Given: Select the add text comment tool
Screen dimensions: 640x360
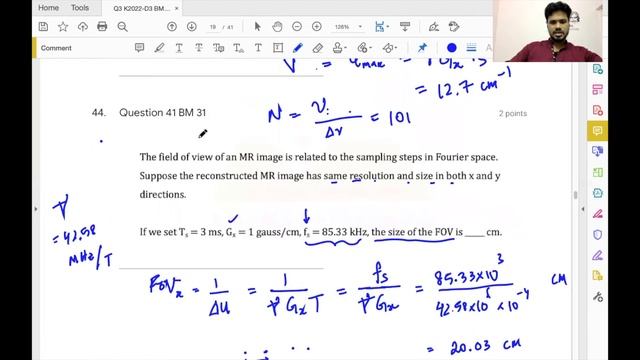Looking at the screenshot, I should (258, 48).
